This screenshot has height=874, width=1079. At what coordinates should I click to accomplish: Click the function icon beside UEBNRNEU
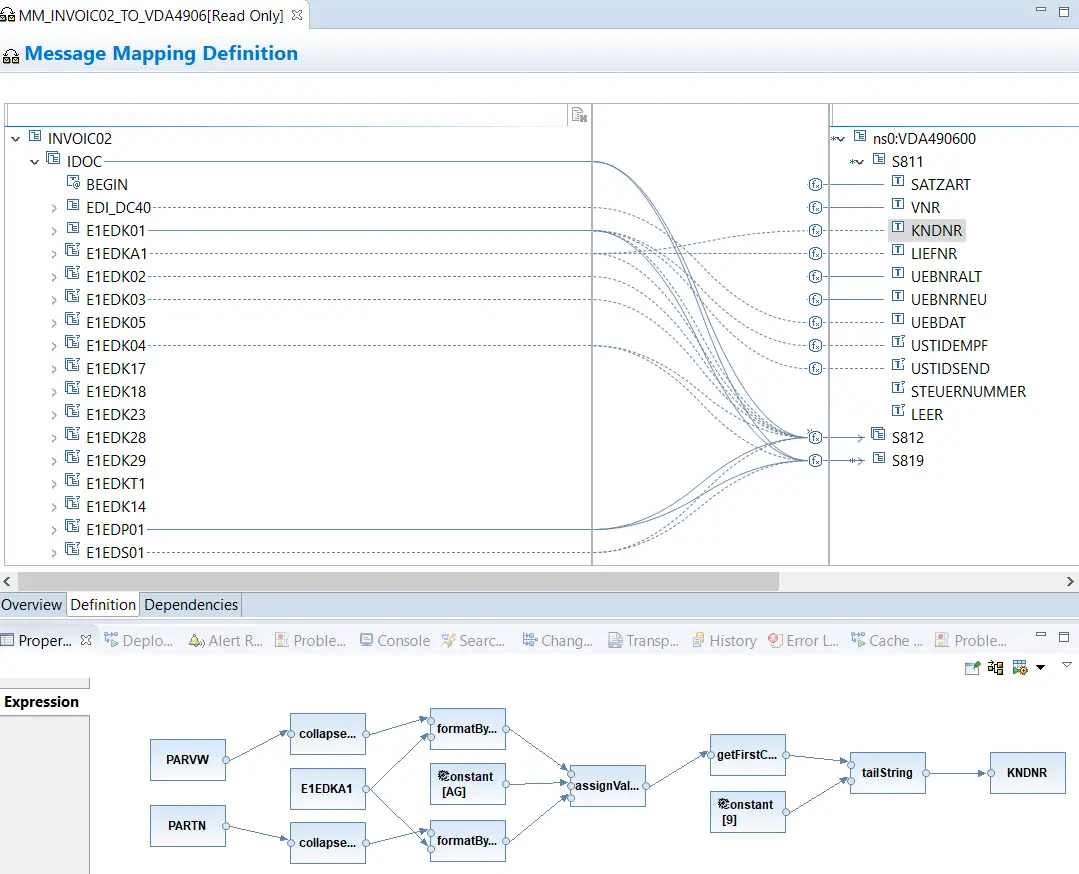[815, 299]
